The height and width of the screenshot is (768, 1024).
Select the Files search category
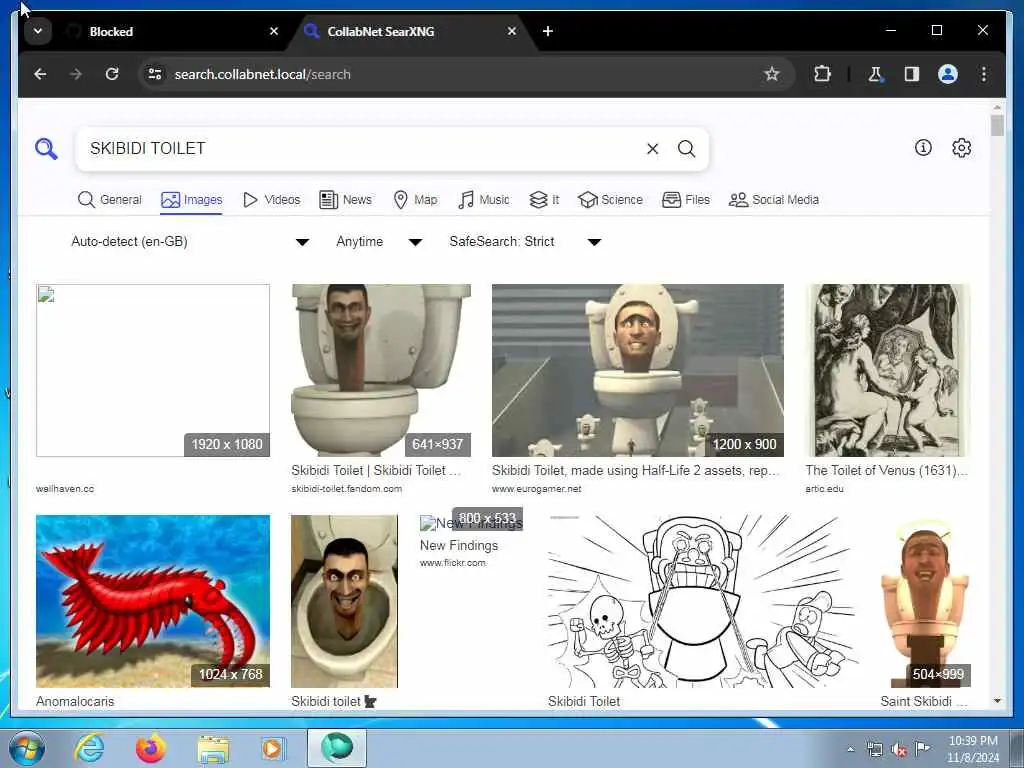coord(686,200)
